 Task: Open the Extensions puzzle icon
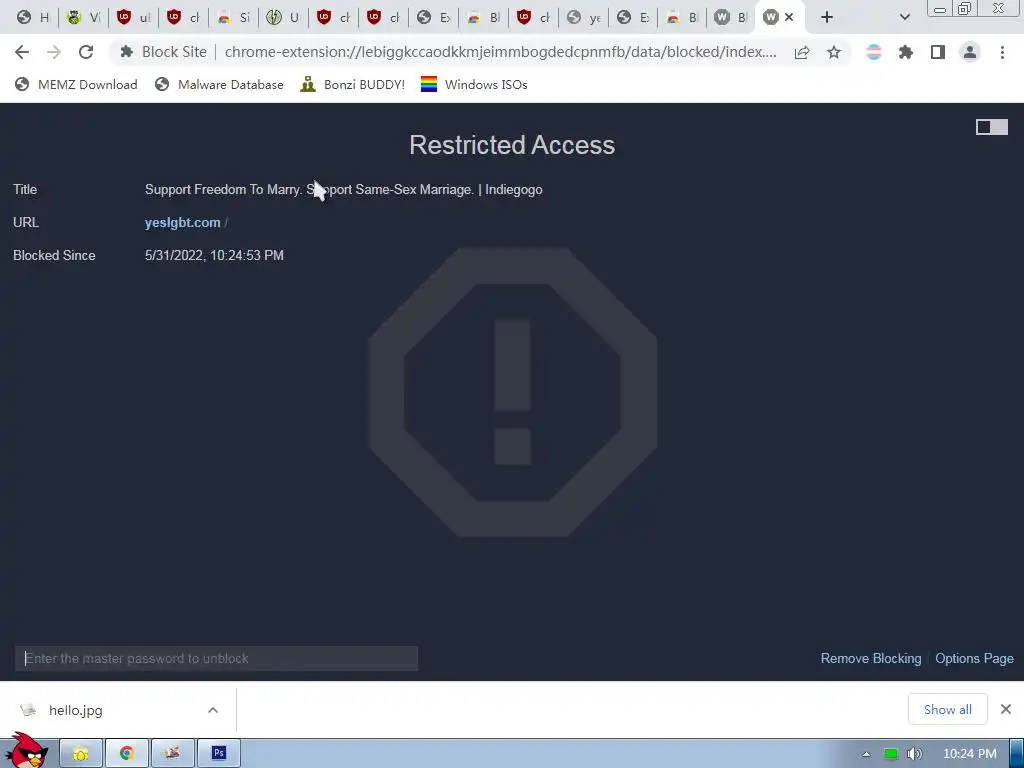tap(905, 52)
